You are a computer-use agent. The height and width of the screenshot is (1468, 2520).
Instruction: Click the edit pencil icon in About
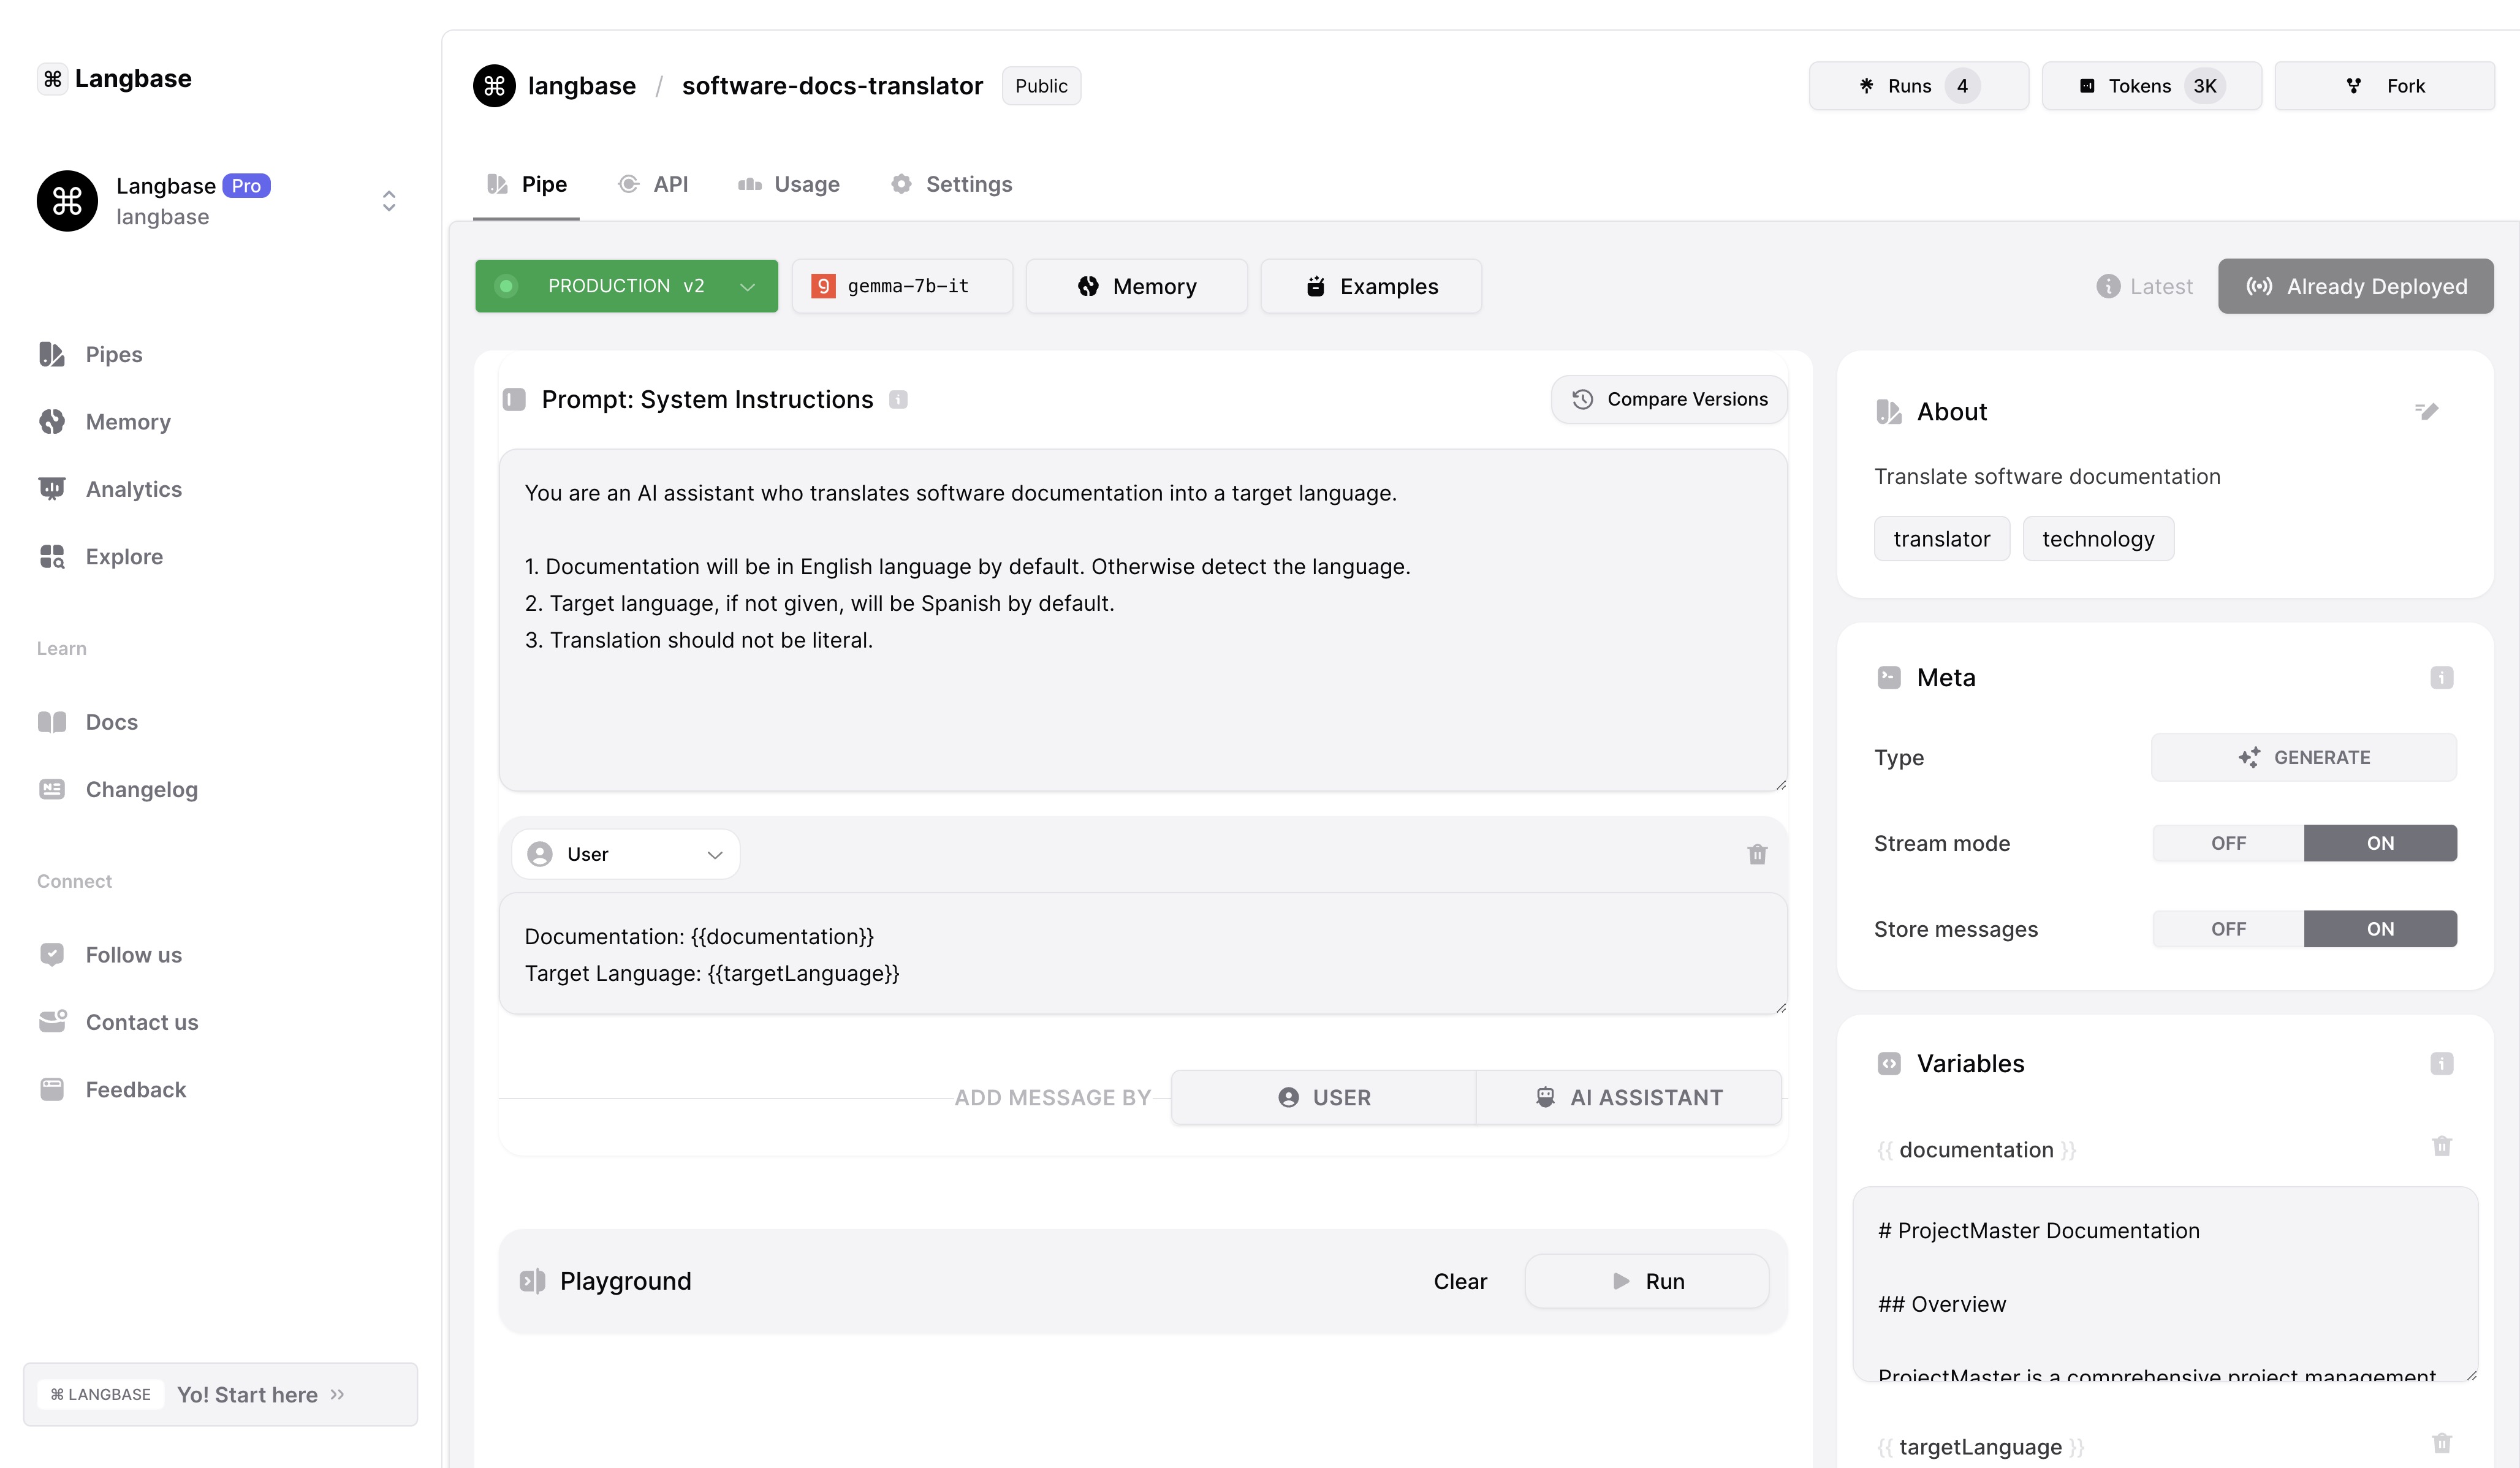(2427, 411)
